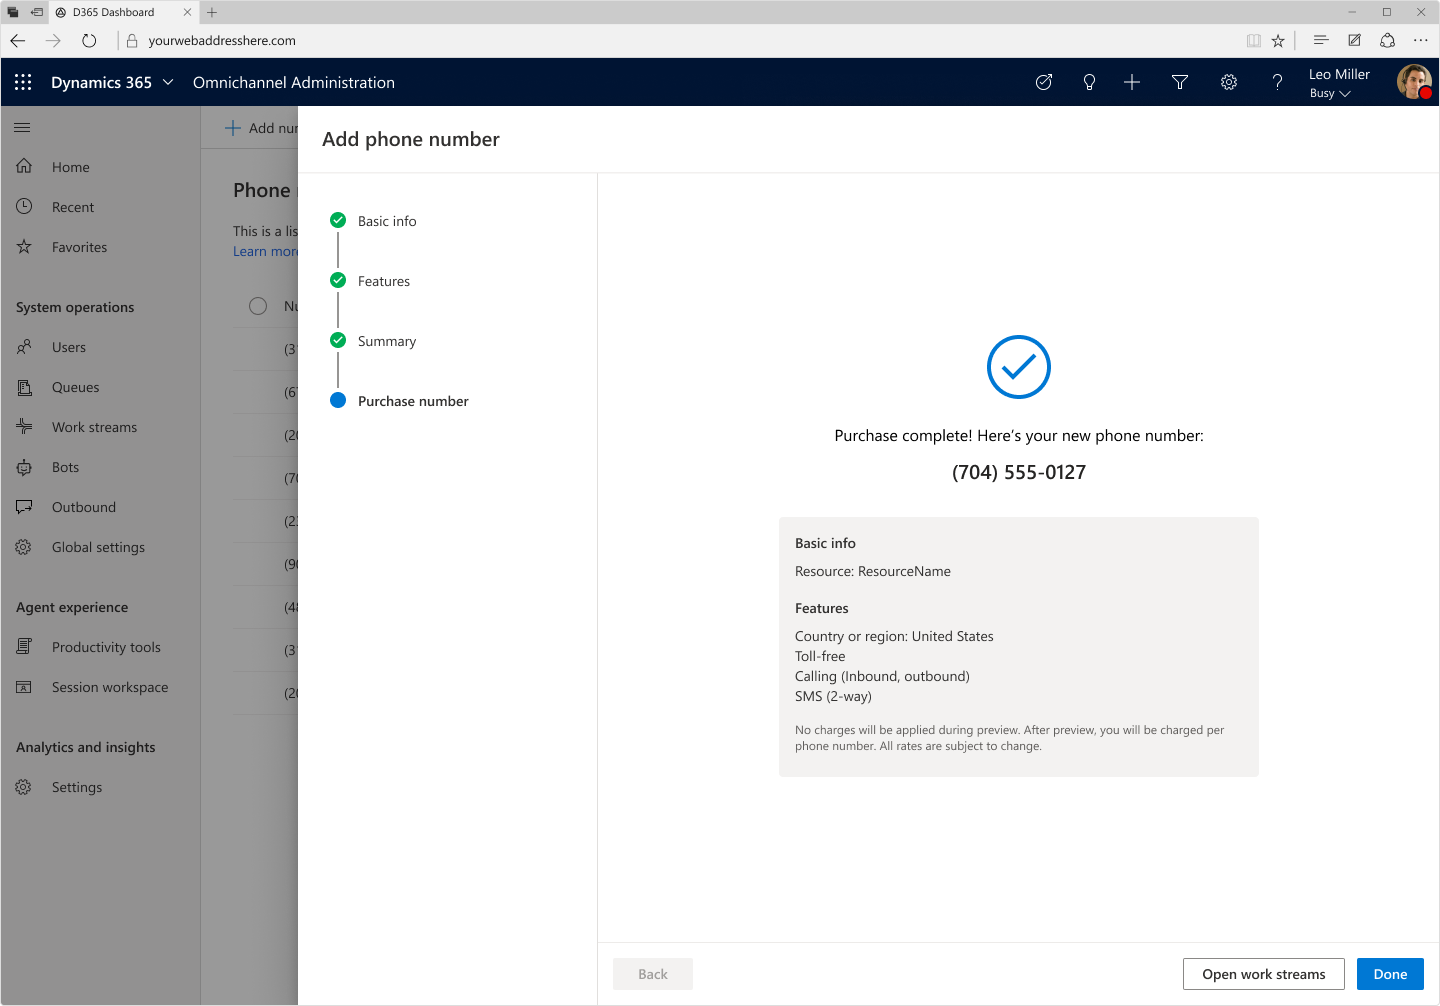This screenshot has width=1440, height=1006.
Task: Refresh the browser page
Action: tap(89, 41)
